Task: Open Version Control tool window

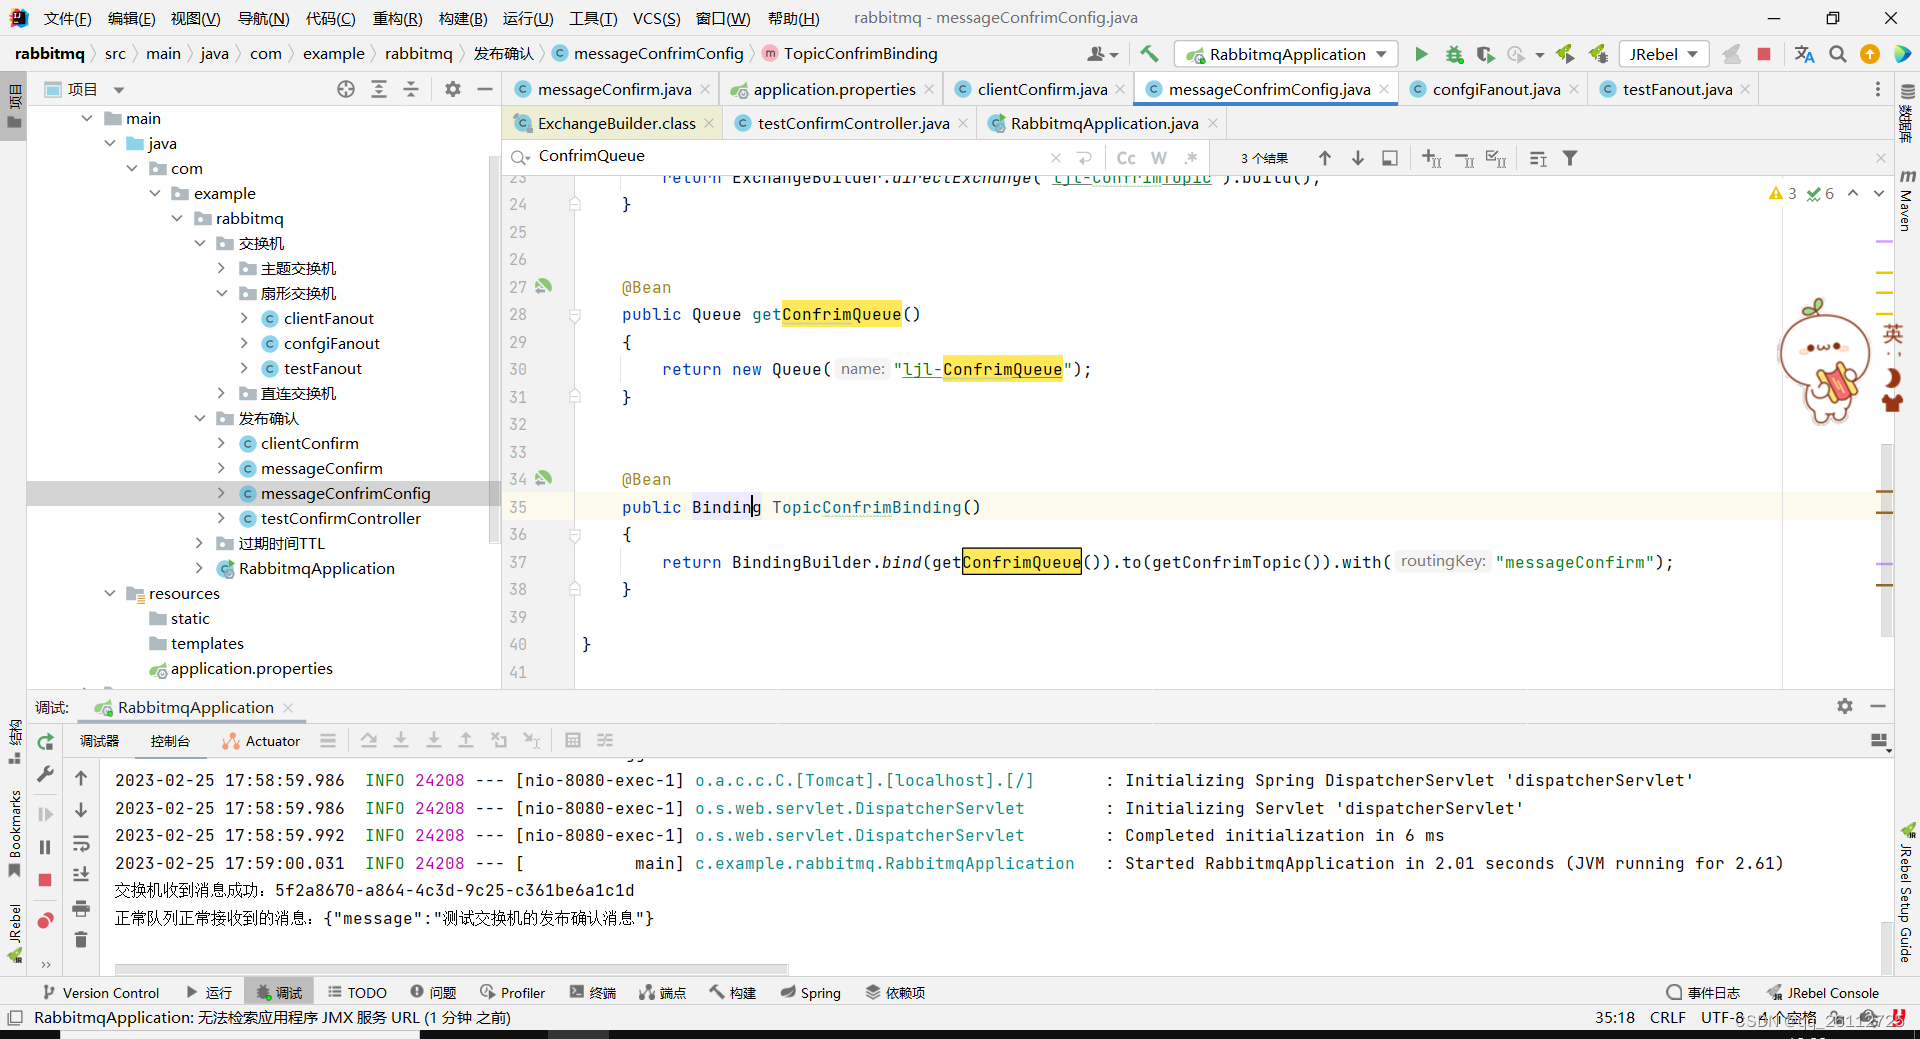Action: [x=101, y=993]
